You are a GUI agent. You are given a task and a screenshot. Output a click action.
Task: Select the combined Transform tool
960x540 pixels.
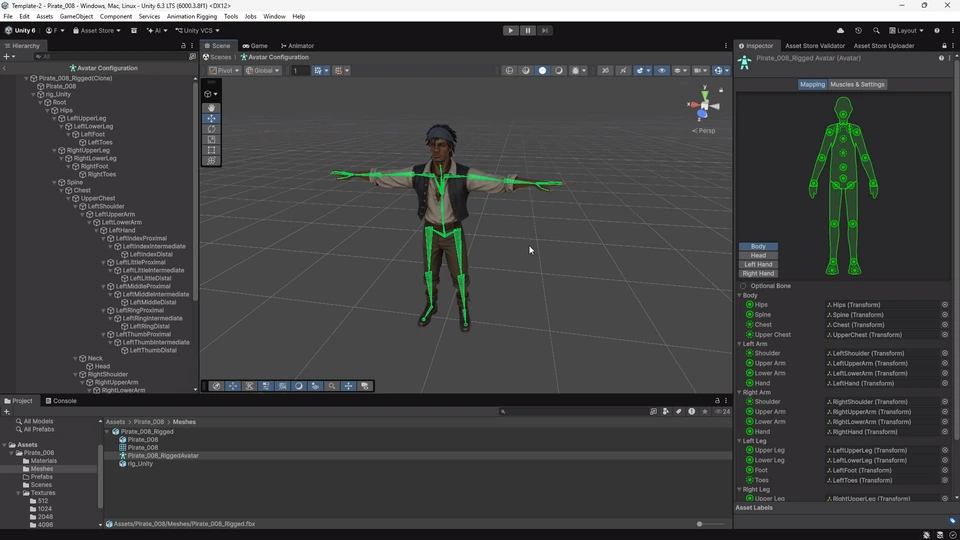(211, 160)
